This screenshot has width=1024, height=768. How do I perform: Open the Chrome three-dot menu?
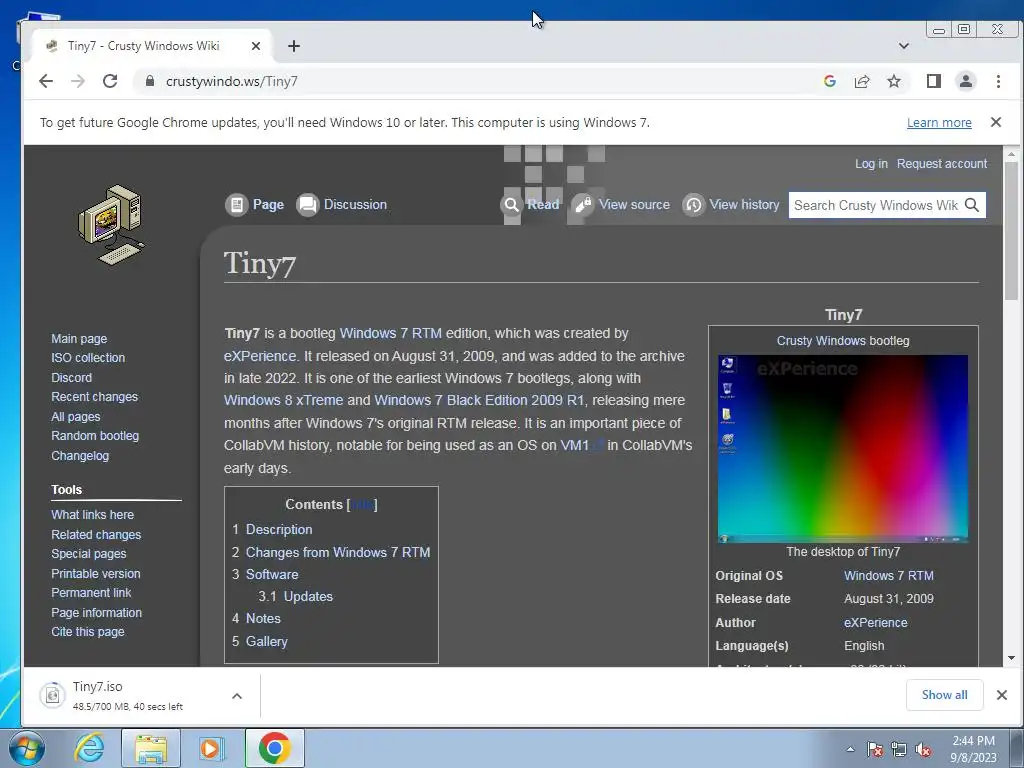[998, 81]
